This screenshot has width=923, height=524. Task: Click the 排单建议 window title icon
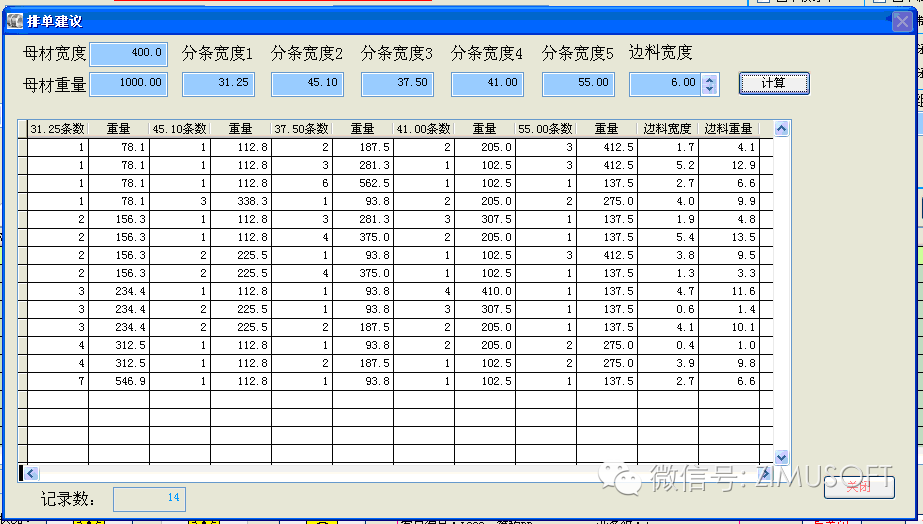click(14, 21)
